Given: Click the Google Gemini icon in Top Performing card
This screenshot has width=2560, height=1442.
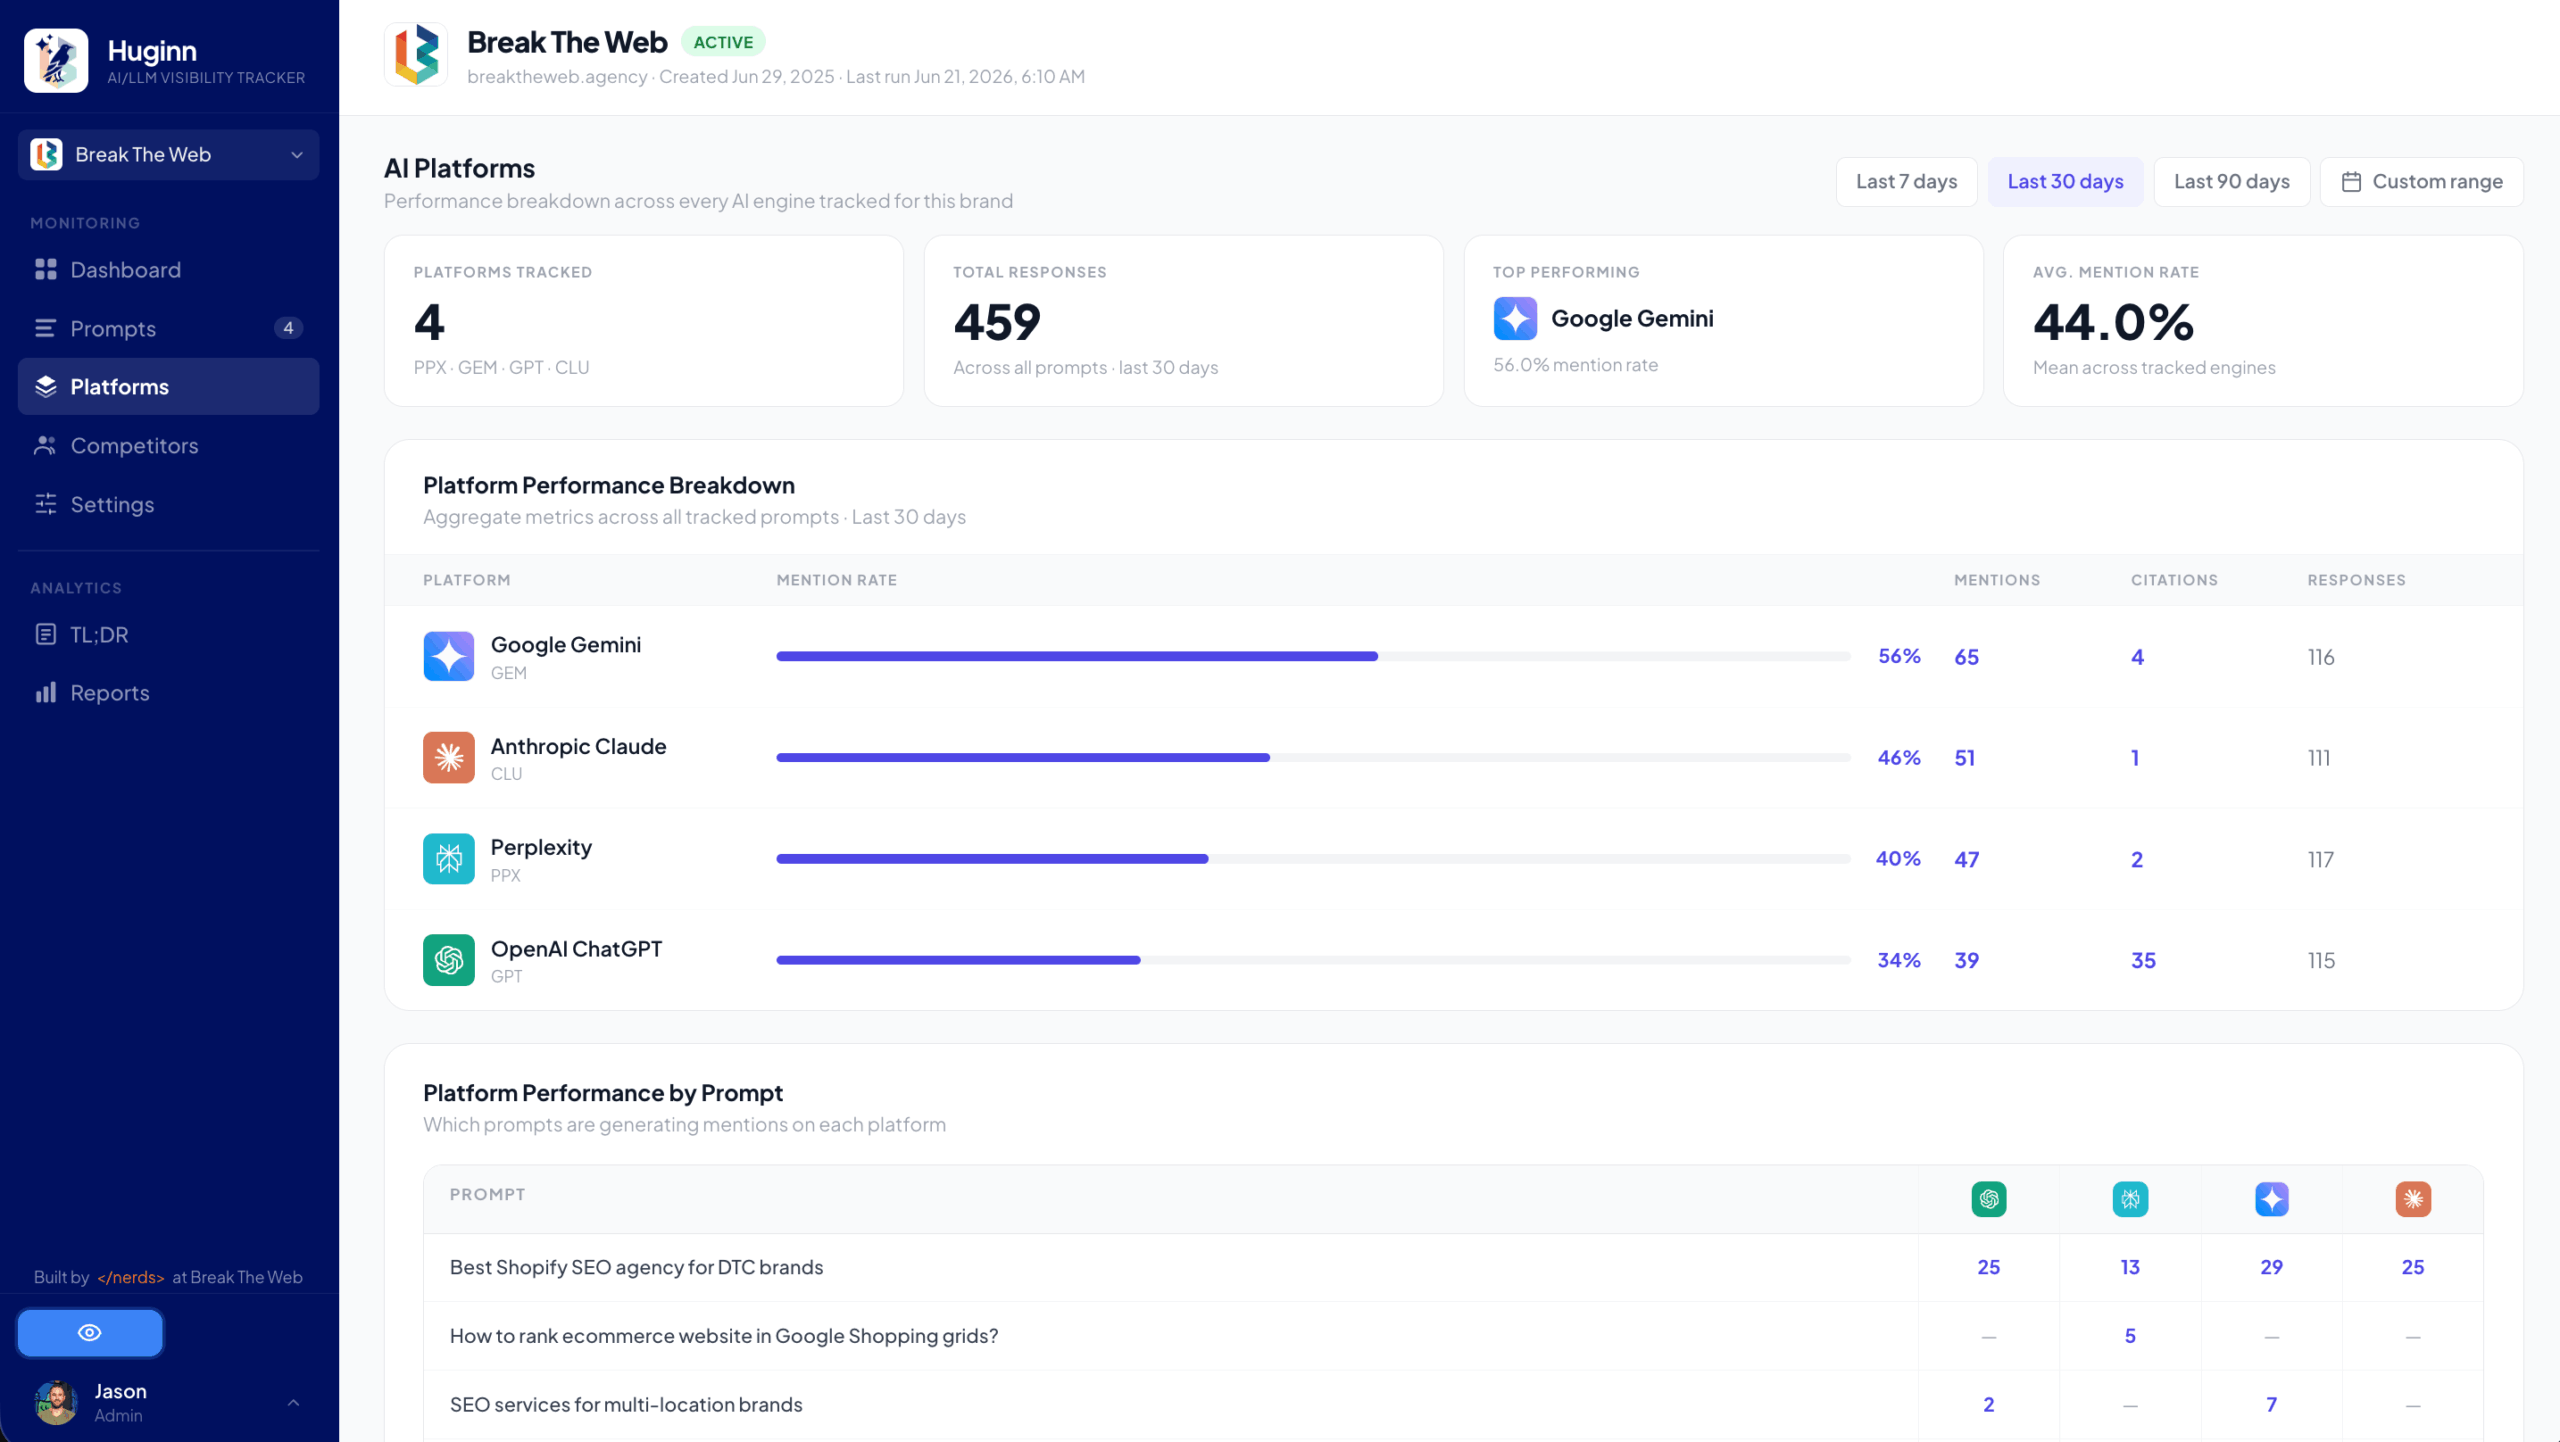Looking at the screenshot, I should pyautogui.click(x=1515, y=319).
